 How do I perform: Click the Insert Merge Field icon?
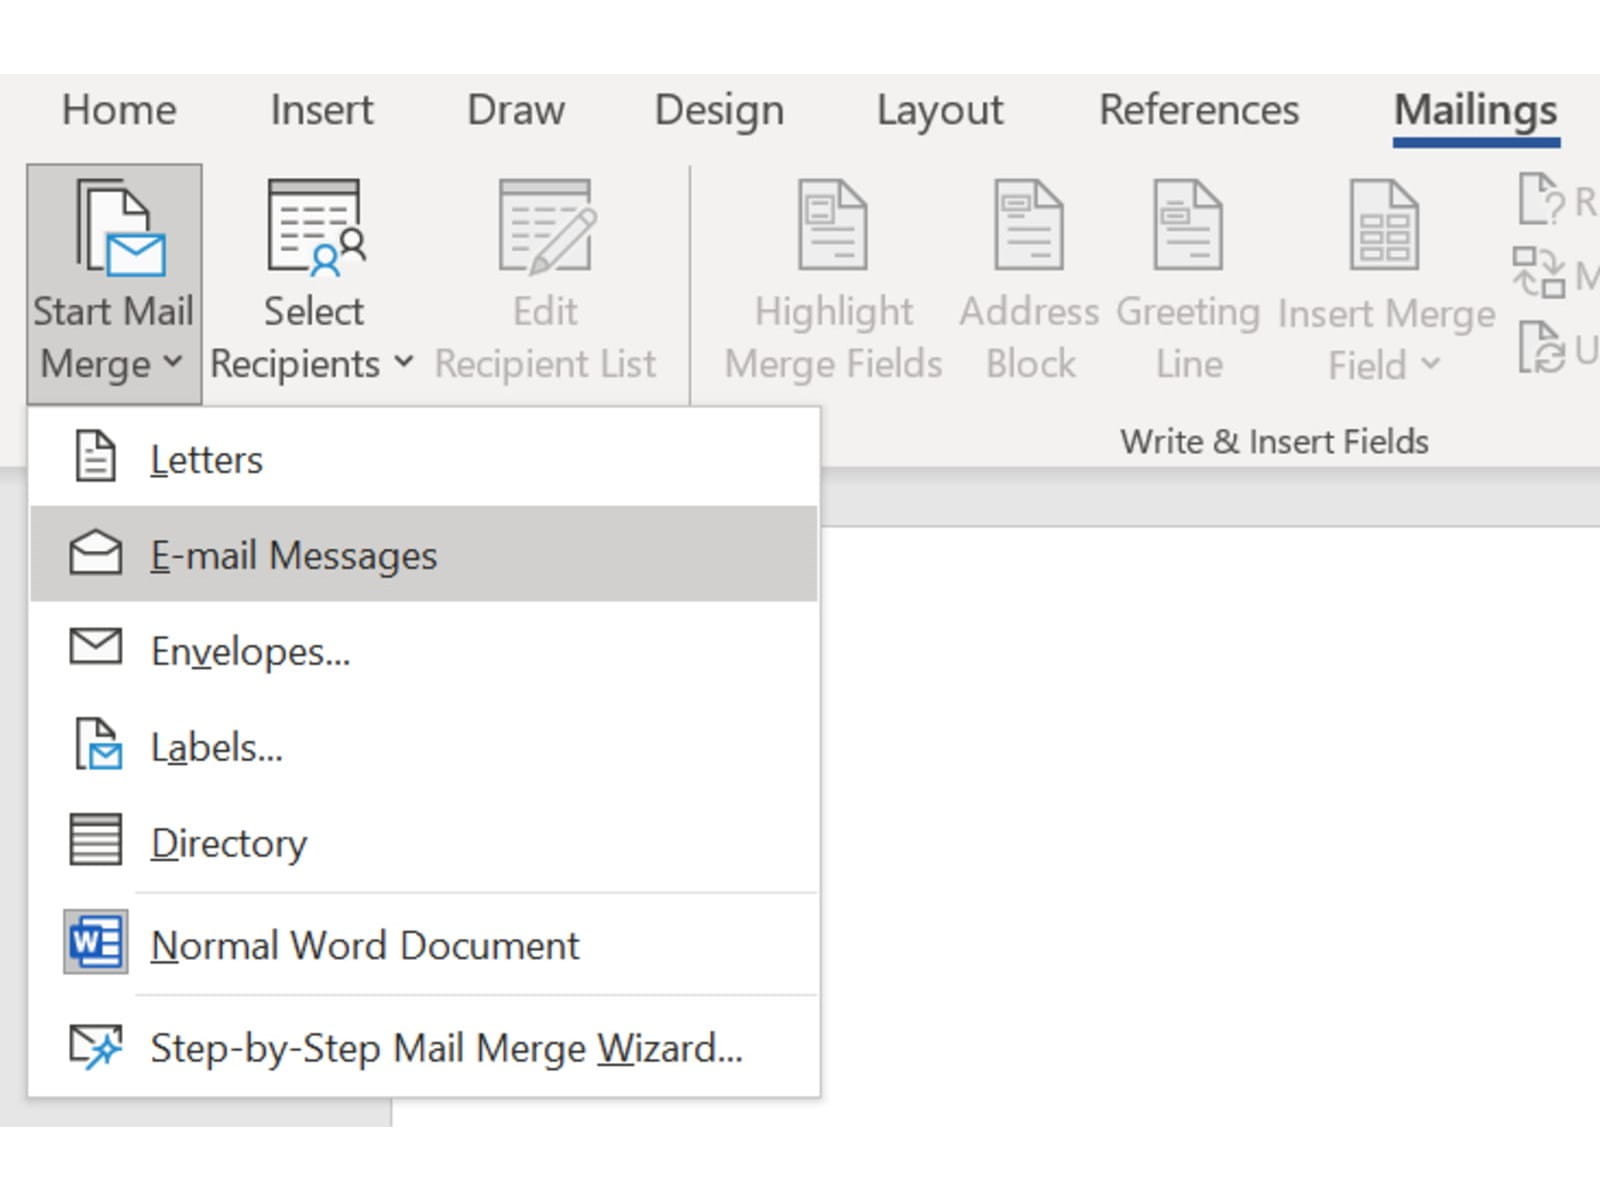[x=1384, y=226]
